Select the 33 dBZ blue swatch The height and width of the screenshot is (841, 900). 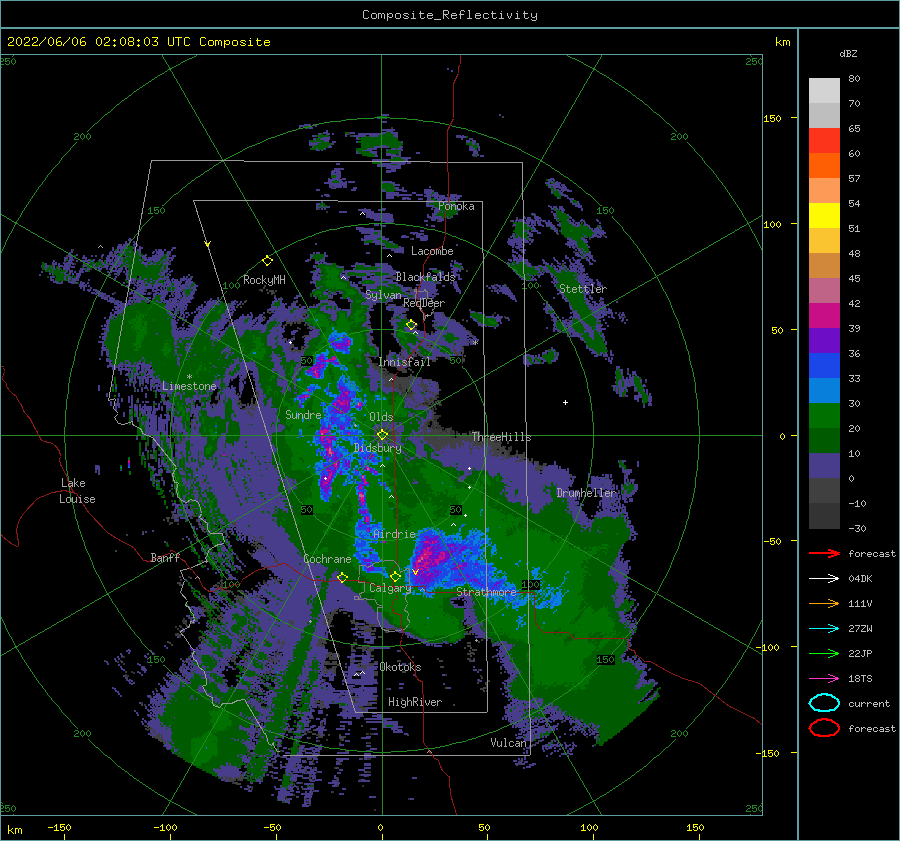[824, 391]
